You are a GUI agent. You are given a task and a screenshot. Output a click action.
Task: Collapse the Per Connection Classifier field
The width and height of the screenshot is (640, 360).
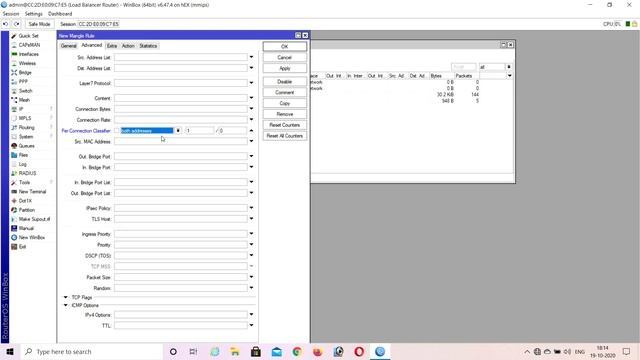(251, 131)
